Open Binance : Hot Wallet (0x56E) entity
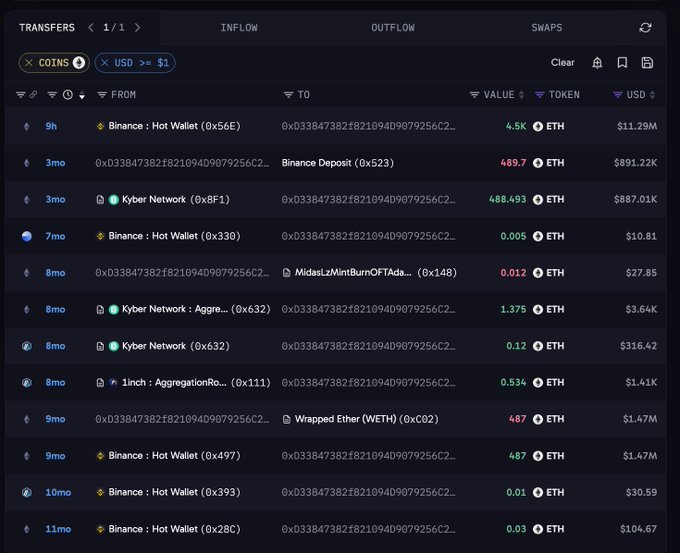This screenshot has width=680, height=553. pos(174,126)
